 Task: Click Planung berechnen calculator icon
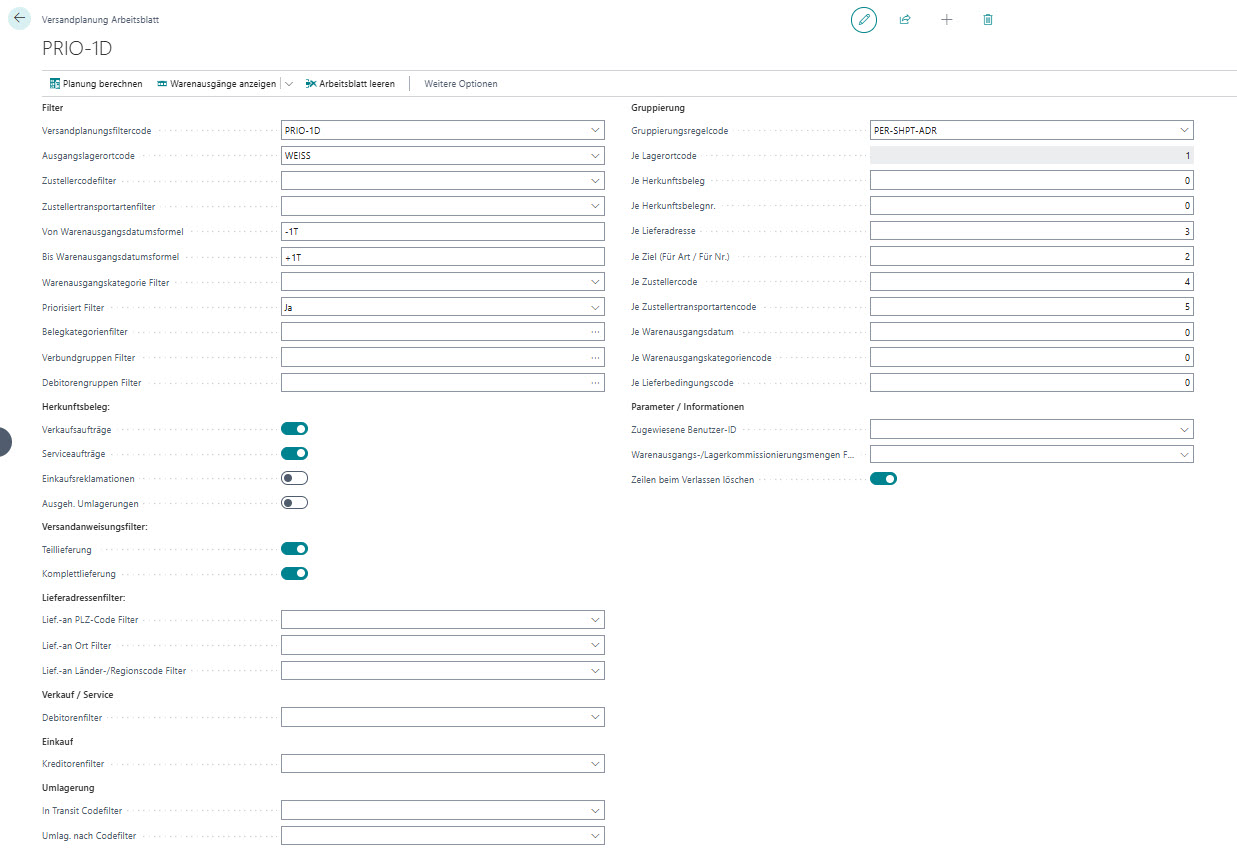55,84
